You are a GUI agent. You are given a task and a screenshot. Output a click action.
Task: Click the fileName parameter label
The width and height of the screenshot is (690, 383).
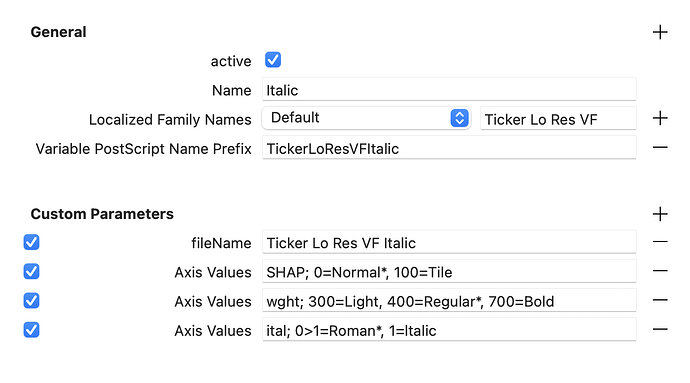coord(221,243)
